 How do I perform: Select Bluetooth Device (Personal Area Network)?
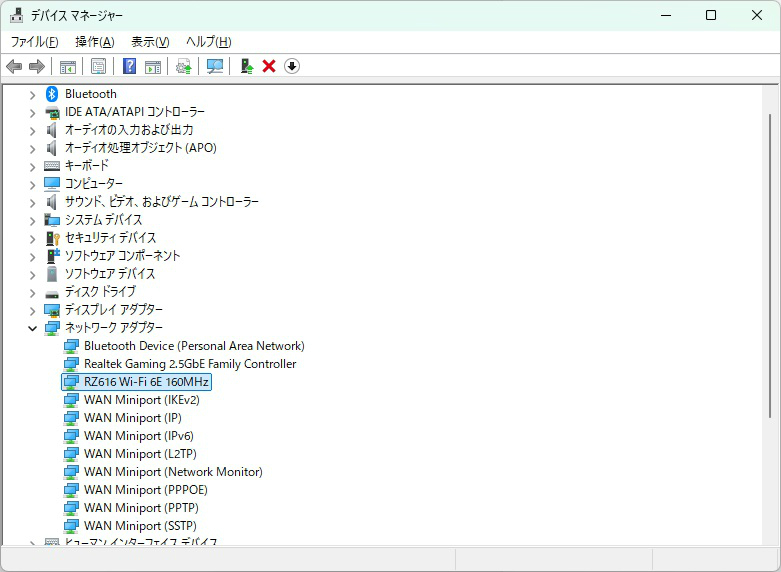click(194, 346)
